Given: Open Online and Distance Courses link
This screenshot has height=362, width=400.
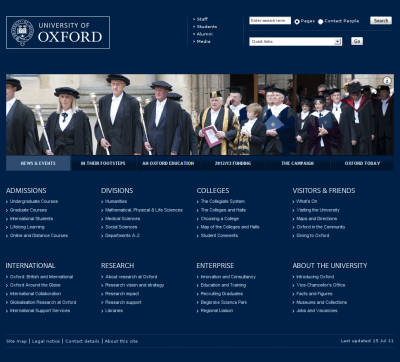Looking at the screenshot, I should click(39, 235).
